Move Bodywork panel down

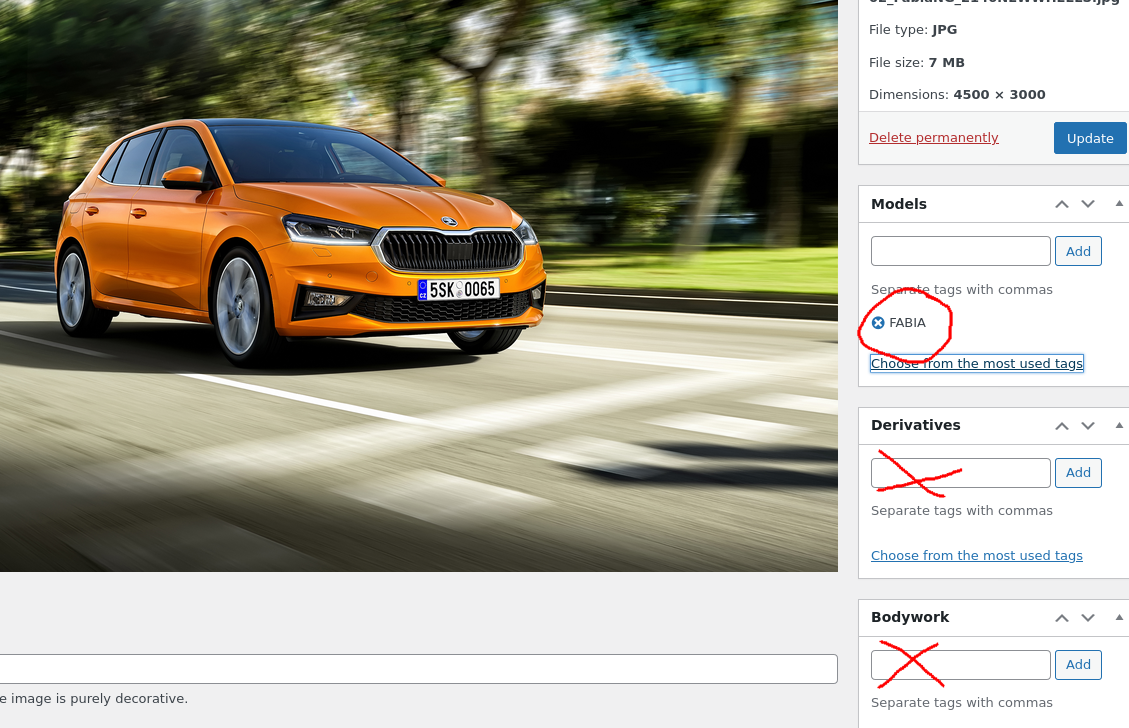point(1088,618)
